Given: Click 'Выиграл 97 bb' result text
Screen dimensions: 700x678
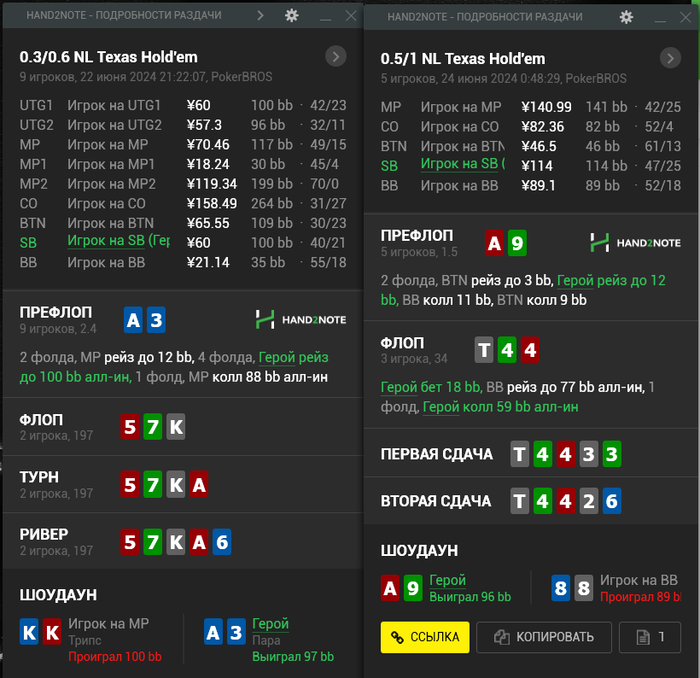Looking at the screenshot, I should pyautogui.click(x=293, y=657).
